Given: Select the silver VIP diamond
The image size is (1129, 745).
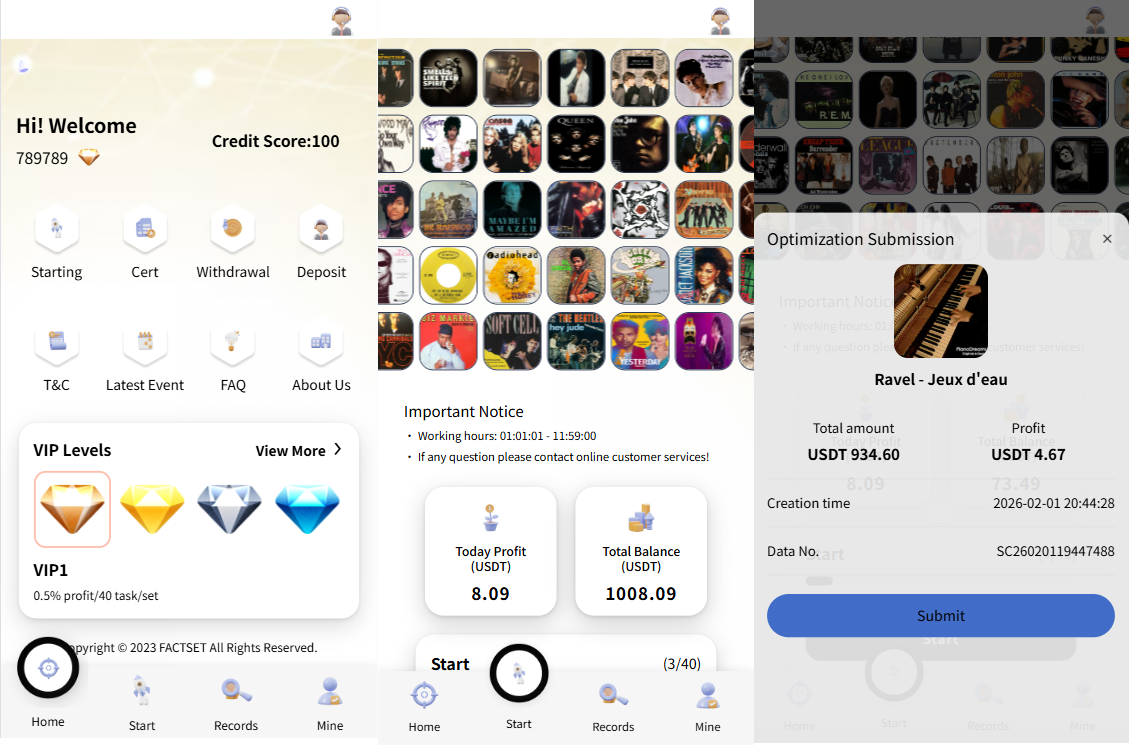Looking at the screenshot, I should 230,508.
